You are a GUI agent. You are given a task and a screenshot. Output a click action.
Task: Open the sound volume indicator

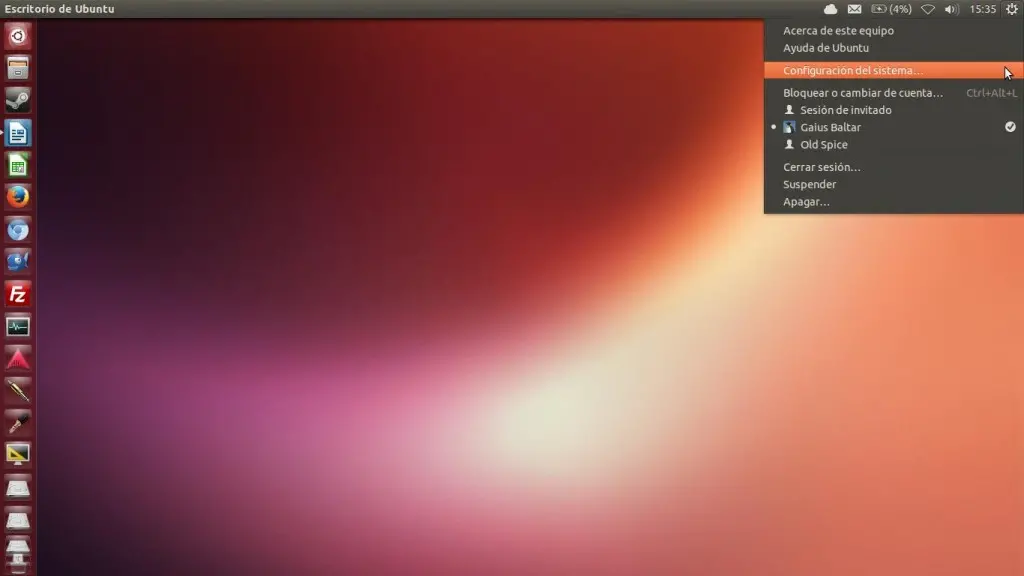(x=952, y=9)
